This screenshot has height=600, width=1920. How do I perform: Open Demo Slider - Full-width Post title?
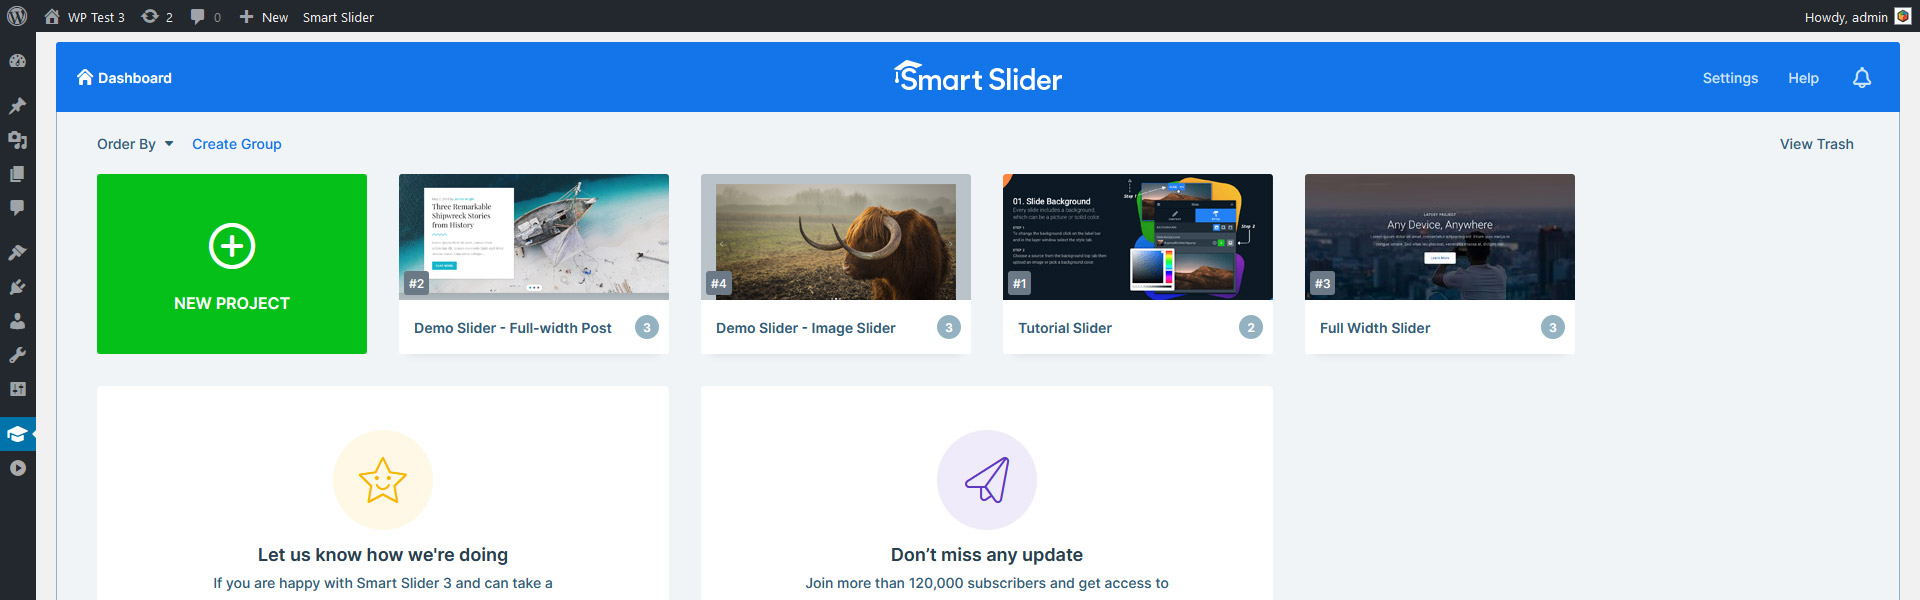pyautogui.click(x=513, y=328)
